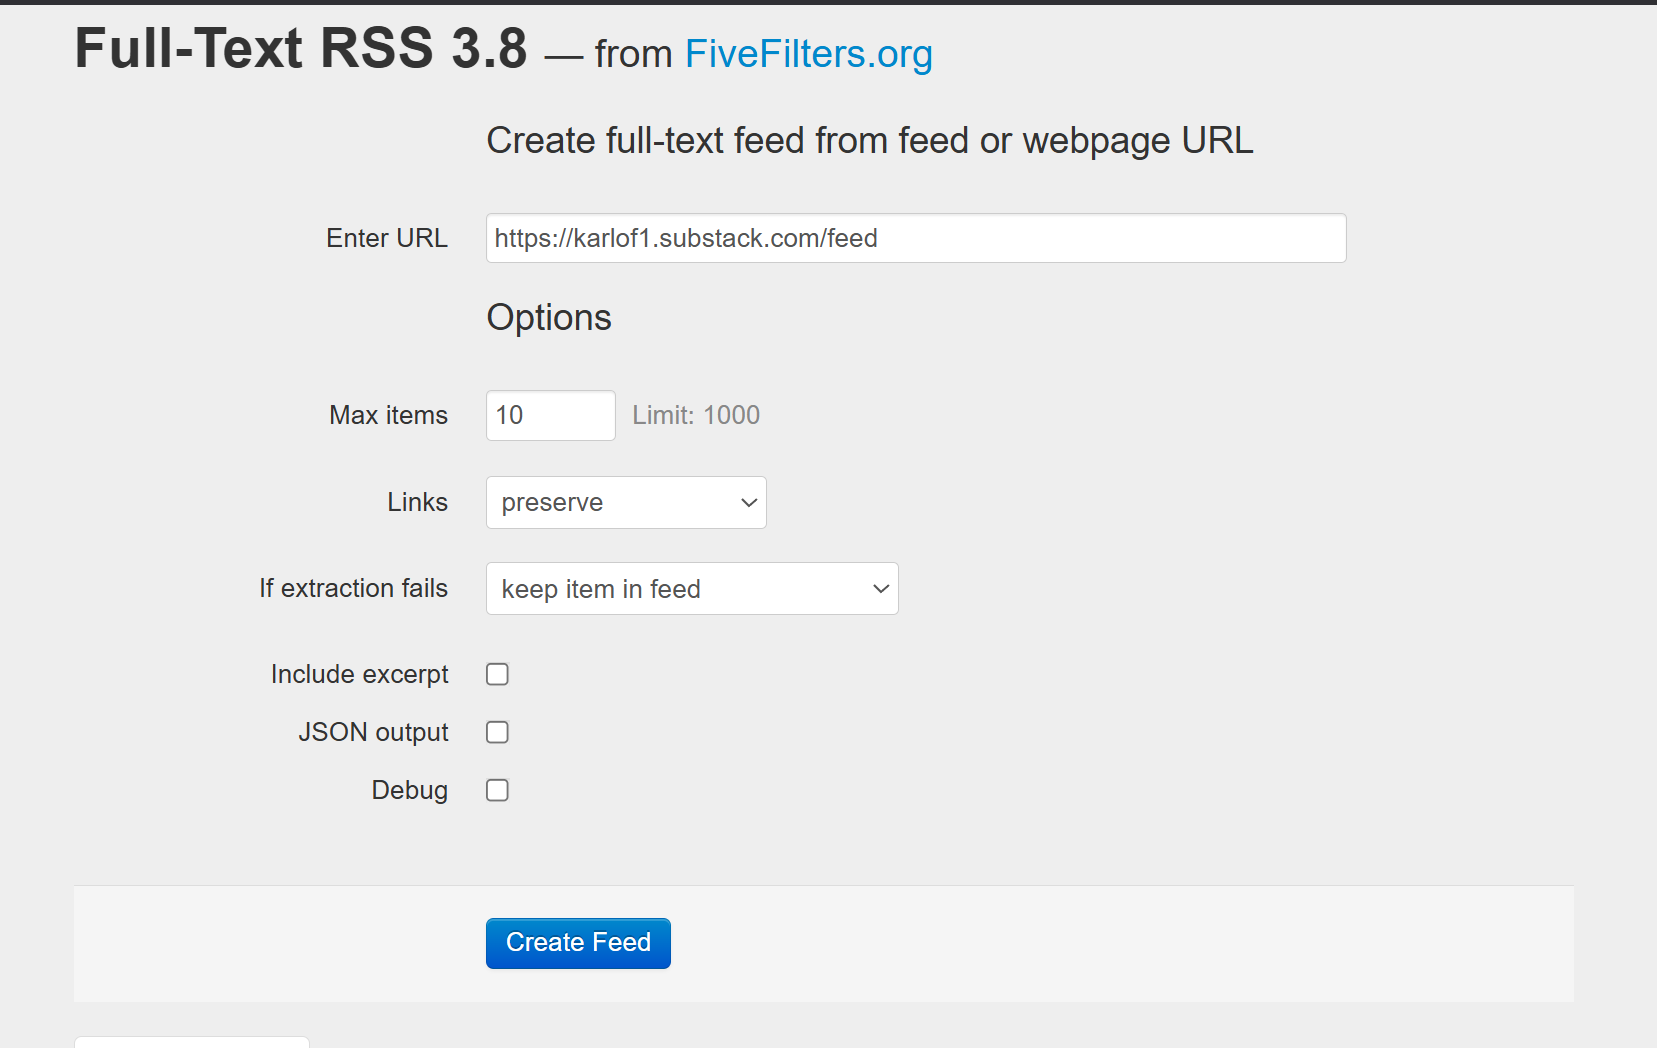Screen dimensions: 1657x1048
Task: Expand the If extraction fails dropdown
Action: tap(692, 589)
